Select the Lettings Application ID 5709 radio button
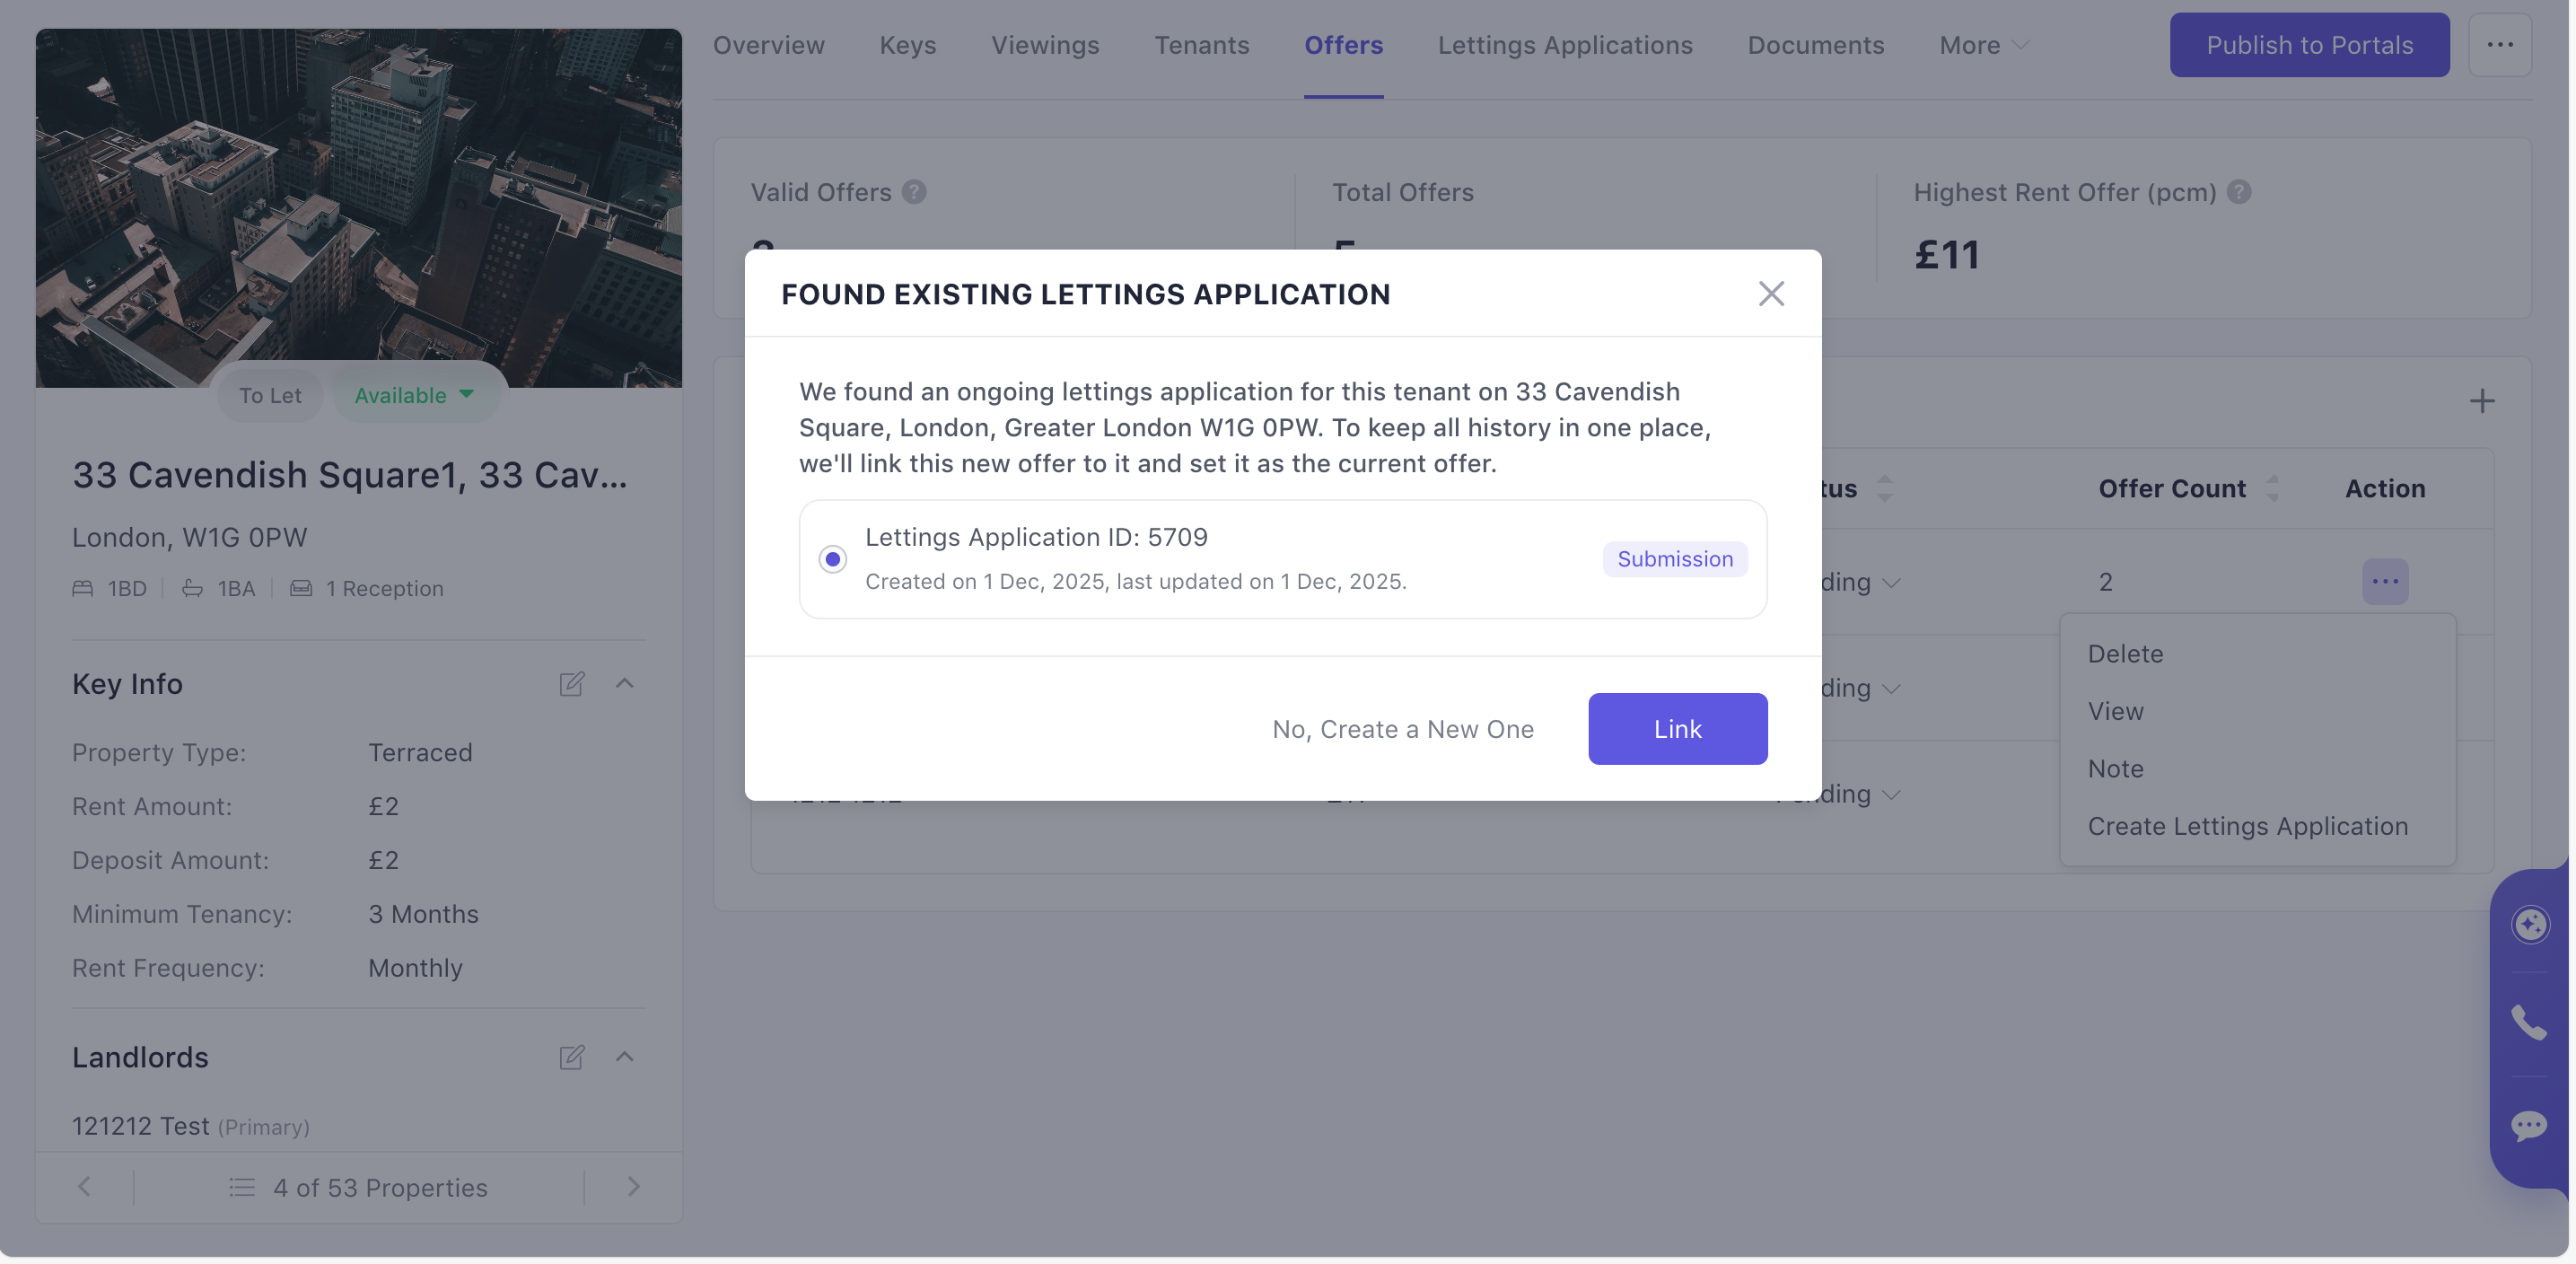The width and height of the screenshot is (2576, 1264). point(832,559)
